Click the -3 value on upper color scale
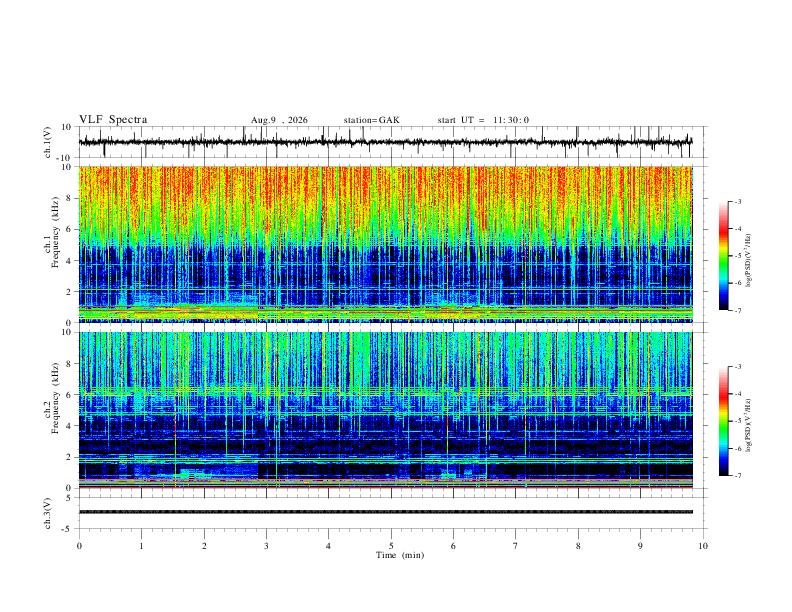The height and width of the screenshot is (612, 792). (737, 201)
